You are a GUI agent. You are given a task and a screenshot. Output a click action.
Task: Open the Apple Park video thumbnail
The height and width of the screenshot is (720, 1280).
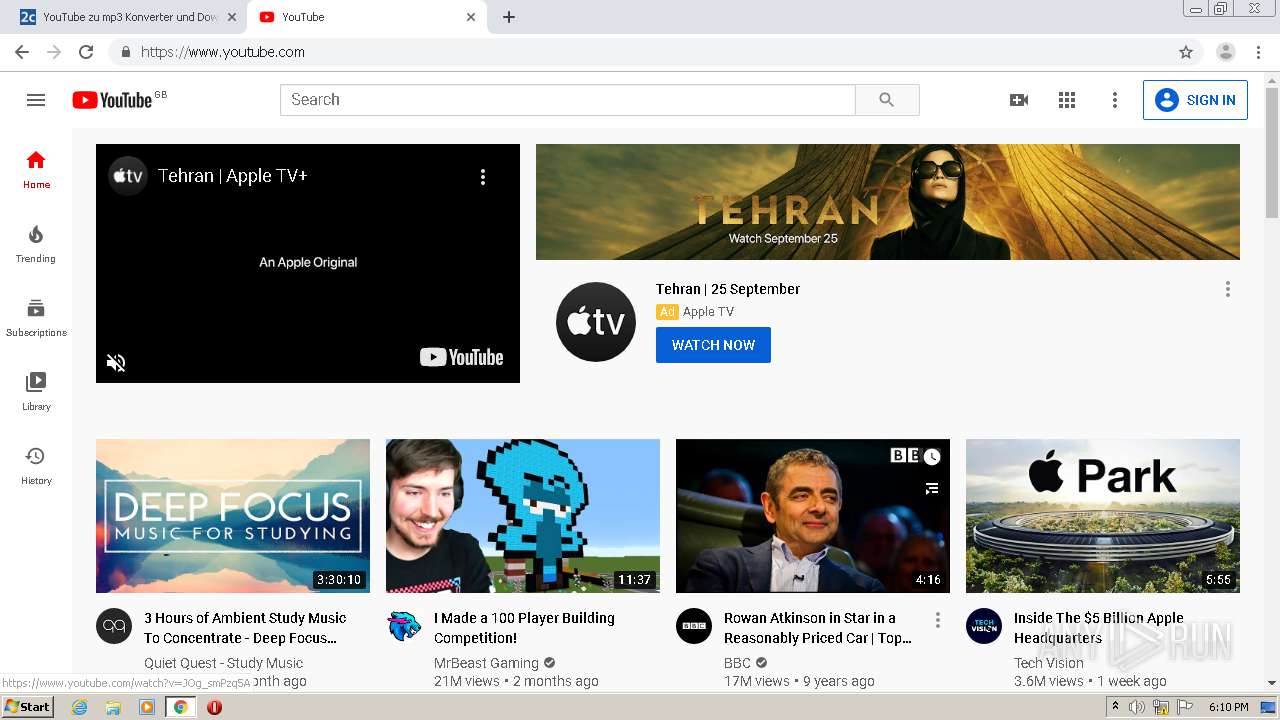pos(1103,516)
